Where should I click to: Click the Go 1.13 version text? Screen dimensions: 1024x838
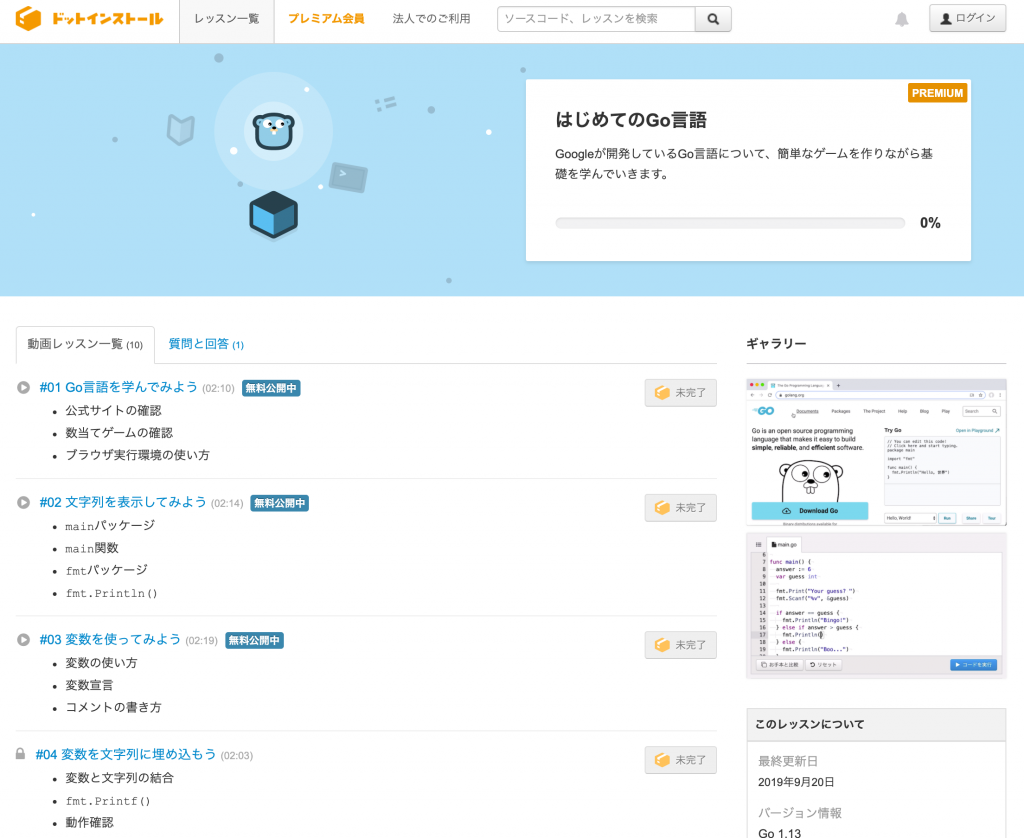(779, 833)
